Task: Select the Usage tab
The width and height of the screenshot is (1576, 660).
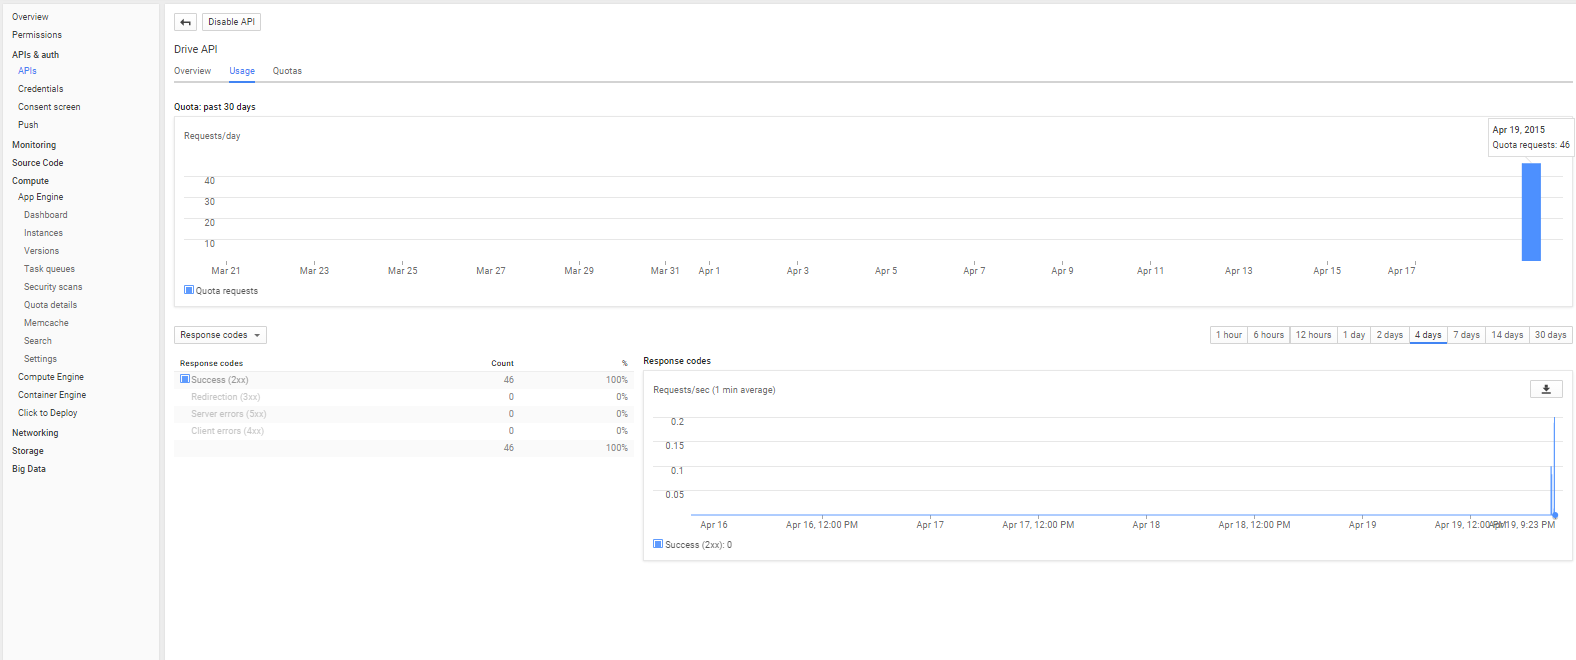Action: (242, 71)
